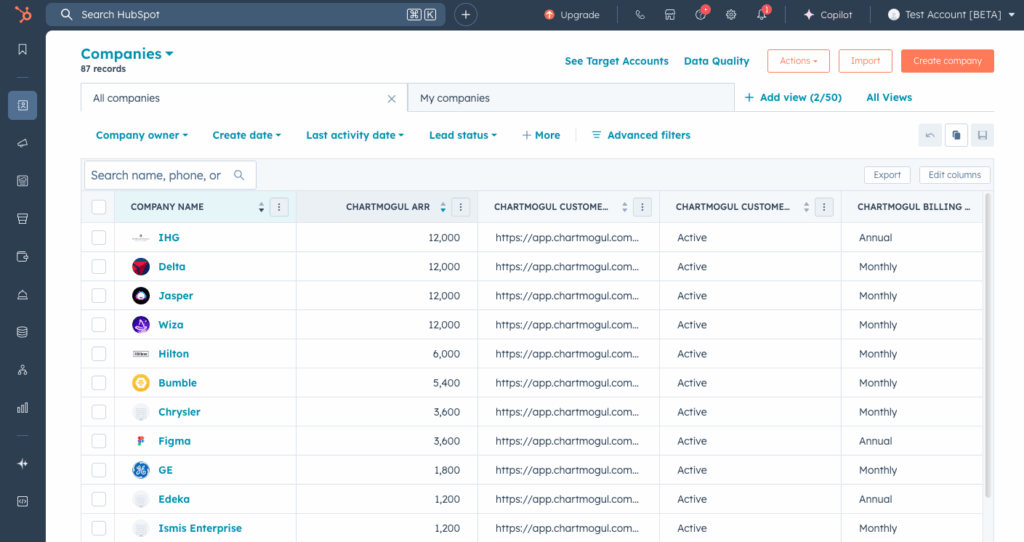The image size is (1024, 542).
Task: Select the Figma row checkbox
Action: pyautogui.click(x=99, y=441)
